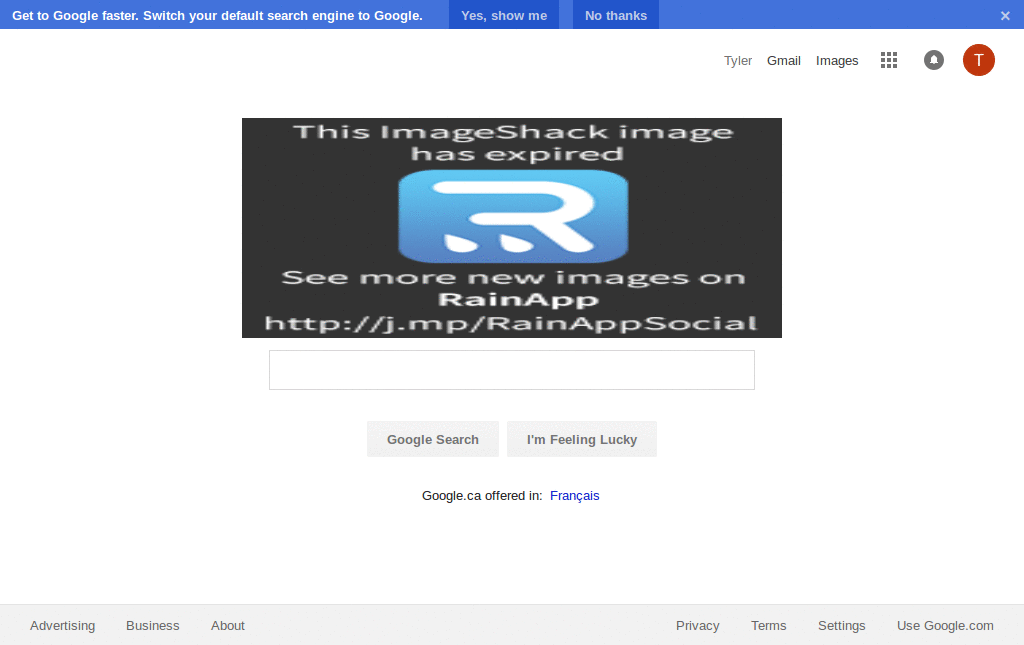Click Yes, show me button
The height and width of the screenshot is (645, 1024).
[x=504, y=15]
